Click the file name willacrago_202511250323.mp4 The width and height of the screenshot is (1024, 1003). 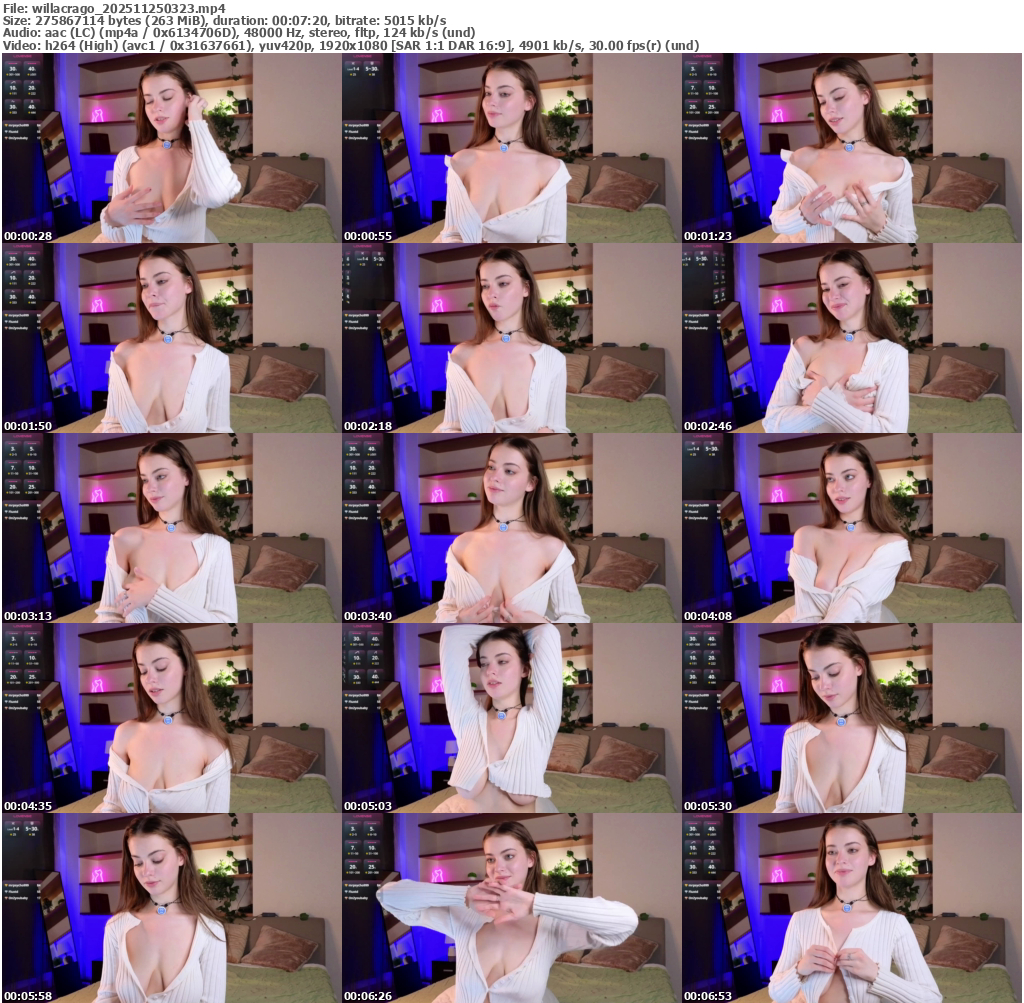pyautogui.click(x=129, y=8)
